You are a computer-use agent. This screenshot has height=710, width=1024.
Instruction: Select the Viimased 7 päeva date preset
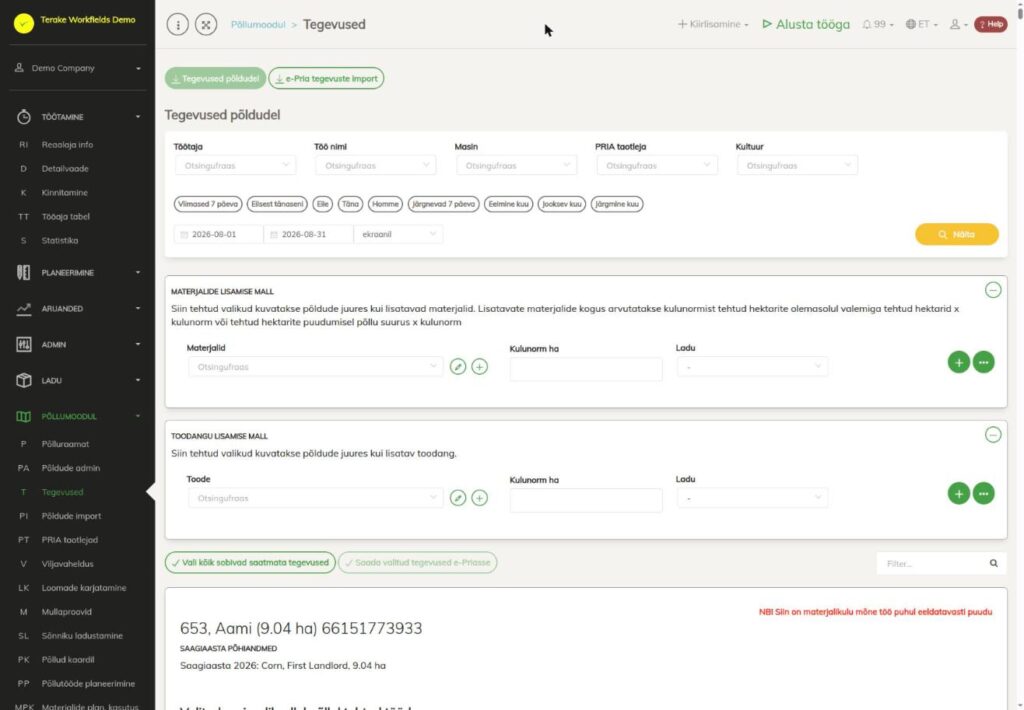pos(208,204)
